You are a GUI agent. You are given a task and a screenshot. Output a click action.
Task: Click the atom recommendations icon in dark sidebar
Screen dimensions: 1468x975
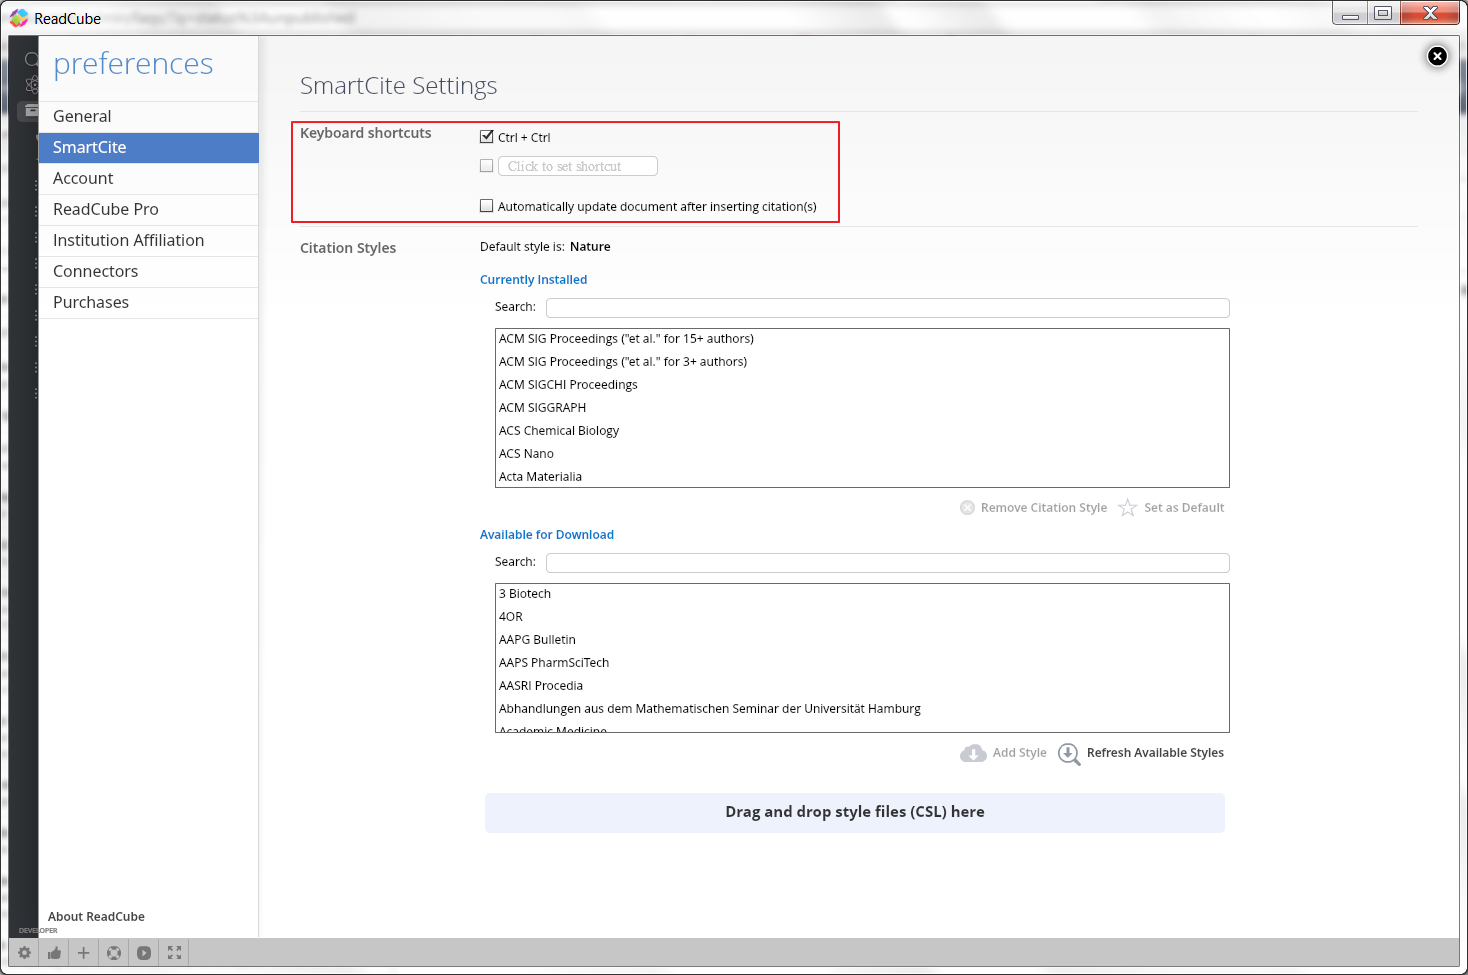31,85
